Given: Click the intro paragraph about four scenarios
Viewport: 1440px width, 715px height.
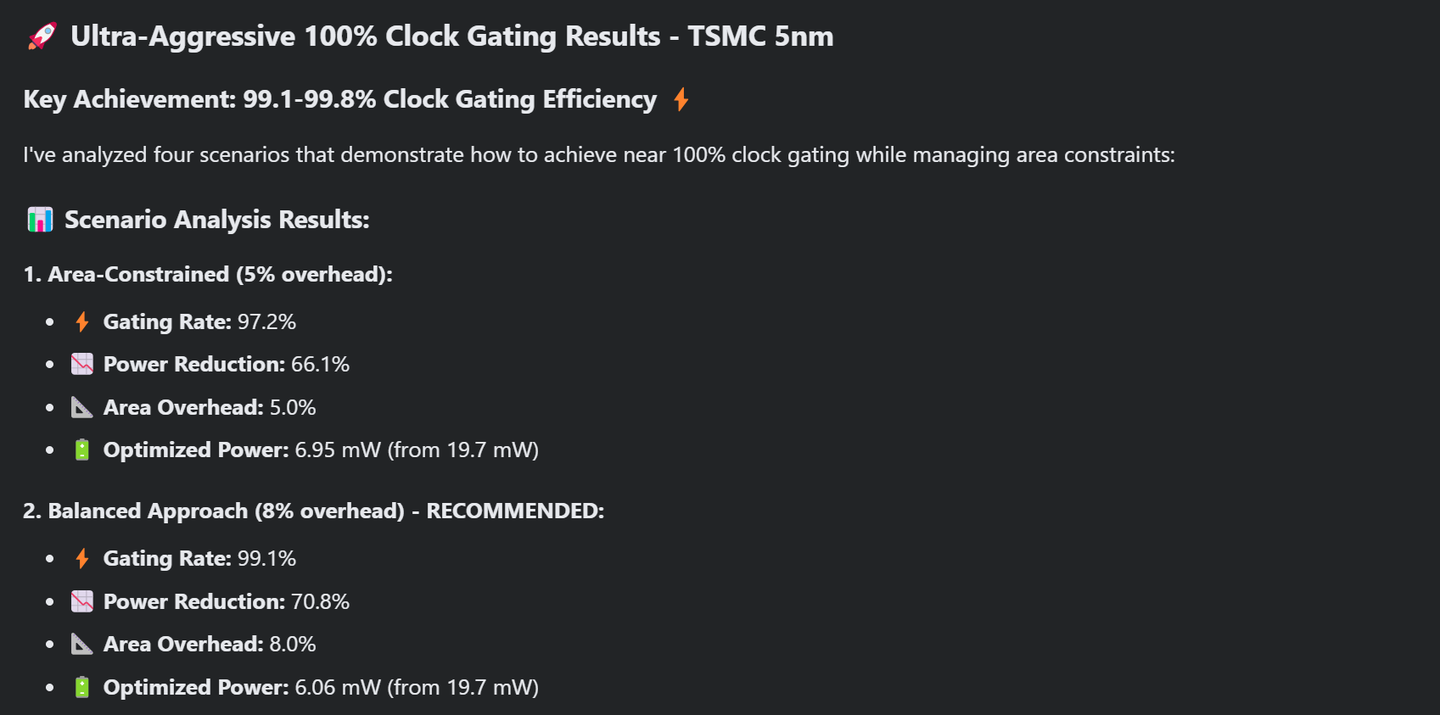Looking at the screenshot, I should tap(598, 155).
